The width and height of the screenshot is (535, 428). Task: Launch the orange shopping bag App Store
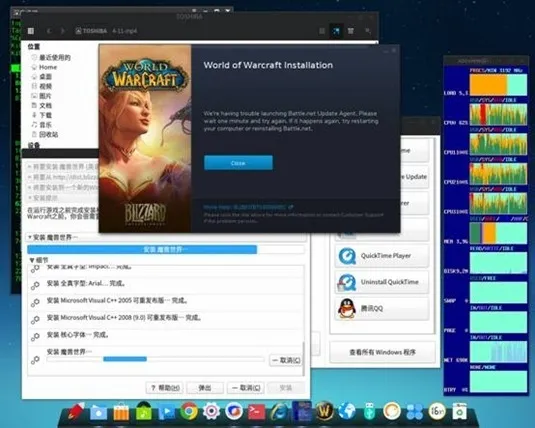[121, 412]
